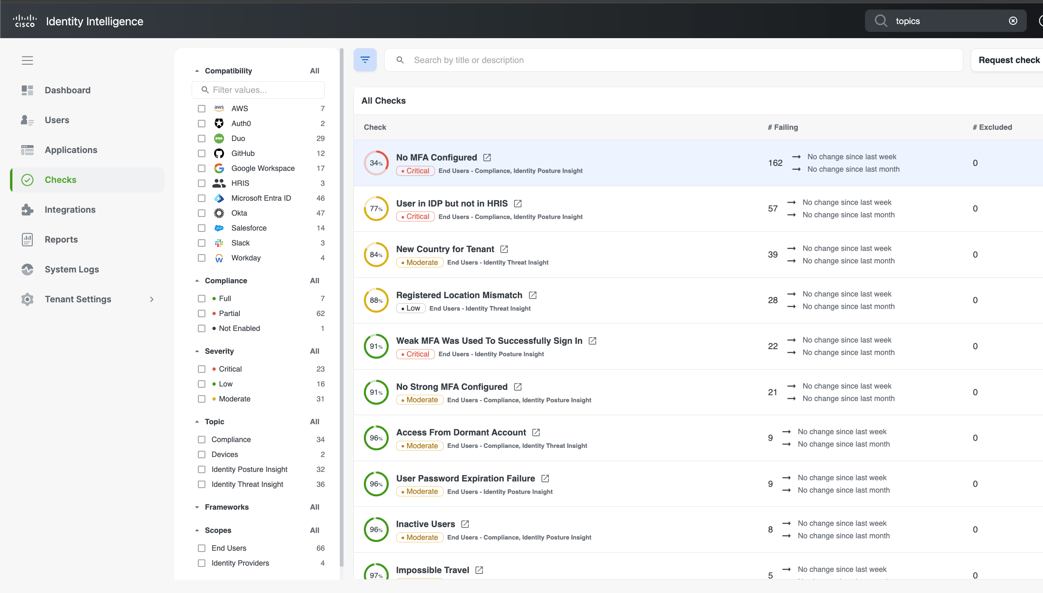This screenshot has width=1043, height=593.
Task: Toggle the hamburger sidebar menu icon
Action: point(27,61)
